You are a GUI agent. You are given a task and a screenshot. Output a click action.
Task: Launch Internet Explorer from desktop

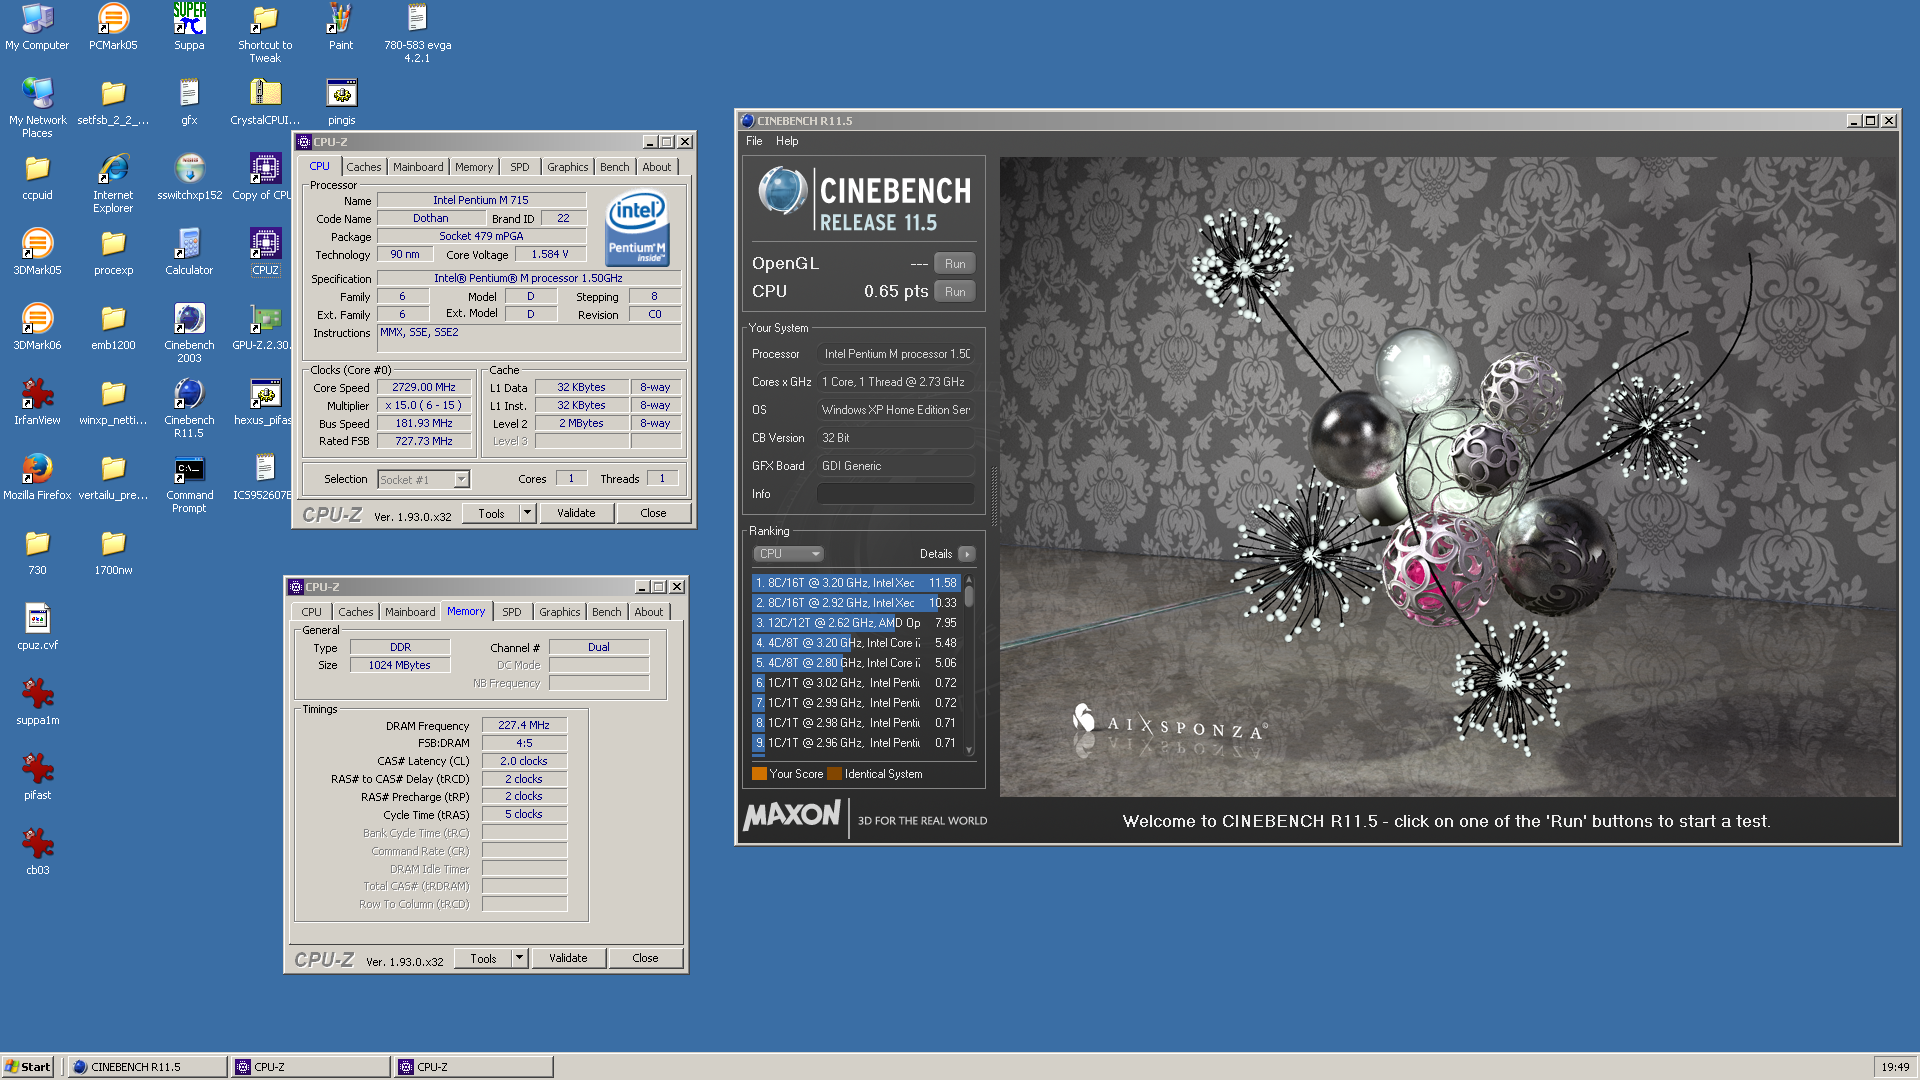click(113, 182)
